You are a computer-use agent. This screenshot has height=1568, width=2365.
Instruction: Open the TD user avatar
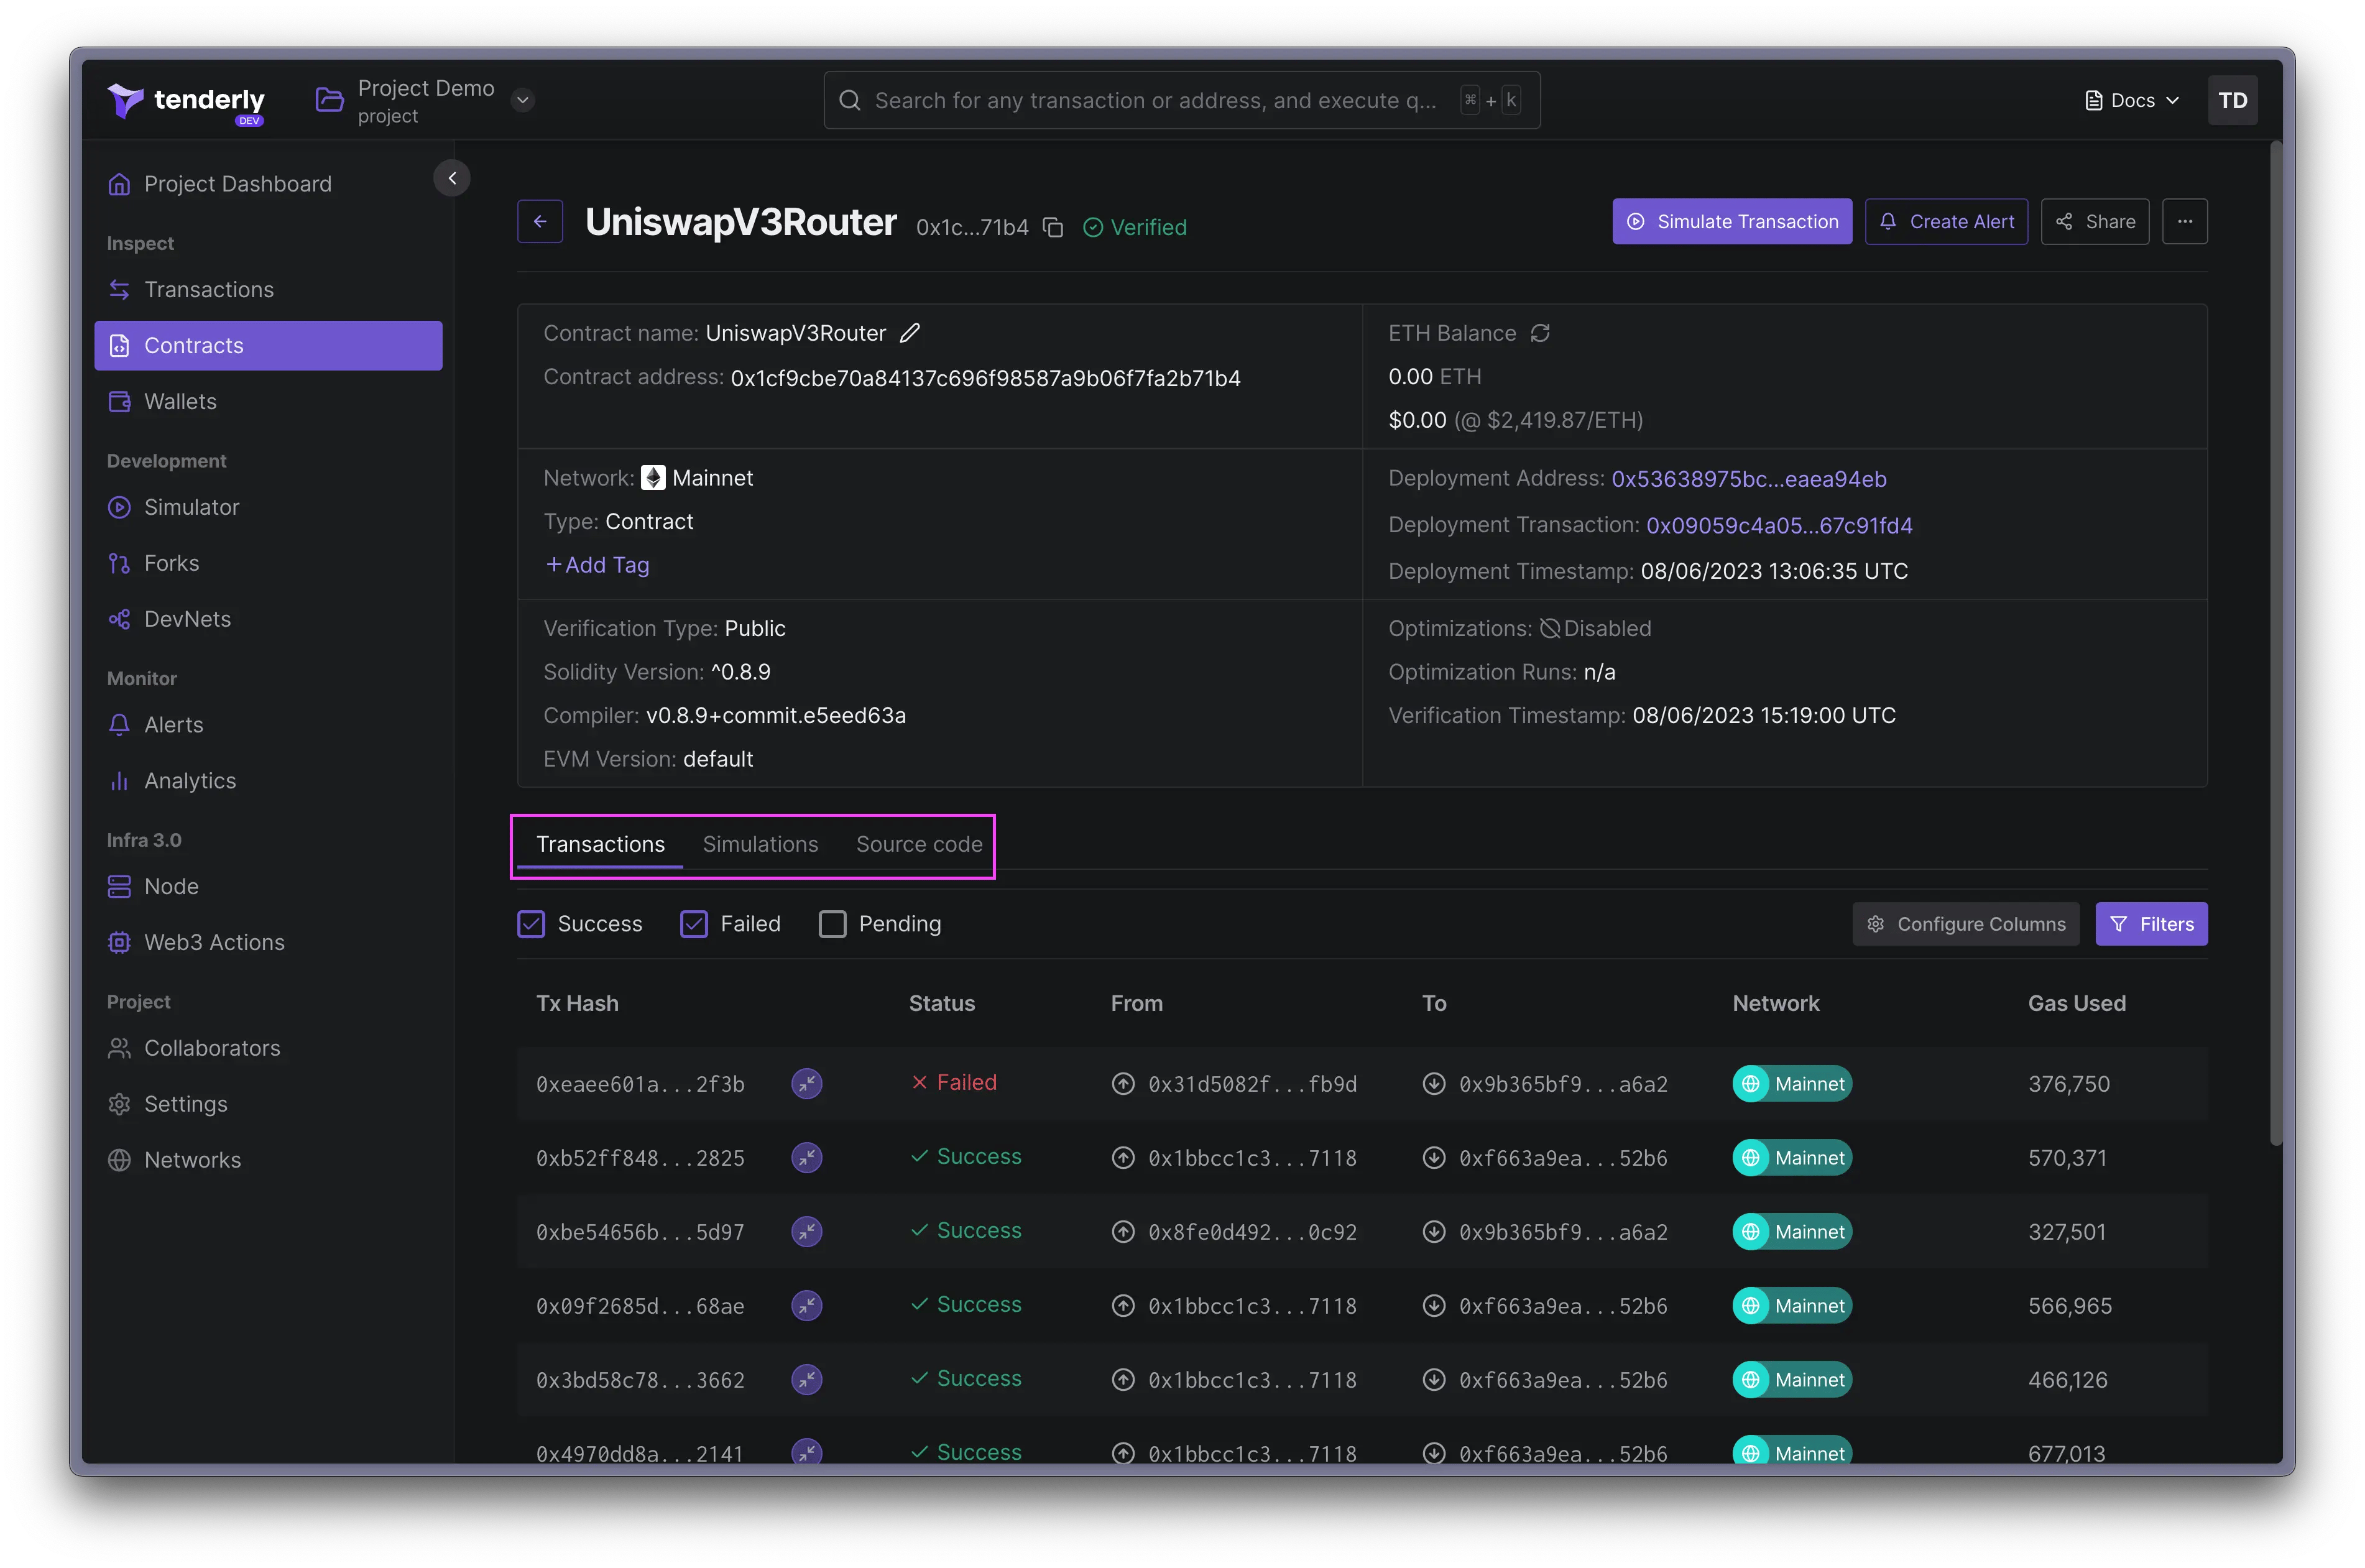click(2232, 100)
